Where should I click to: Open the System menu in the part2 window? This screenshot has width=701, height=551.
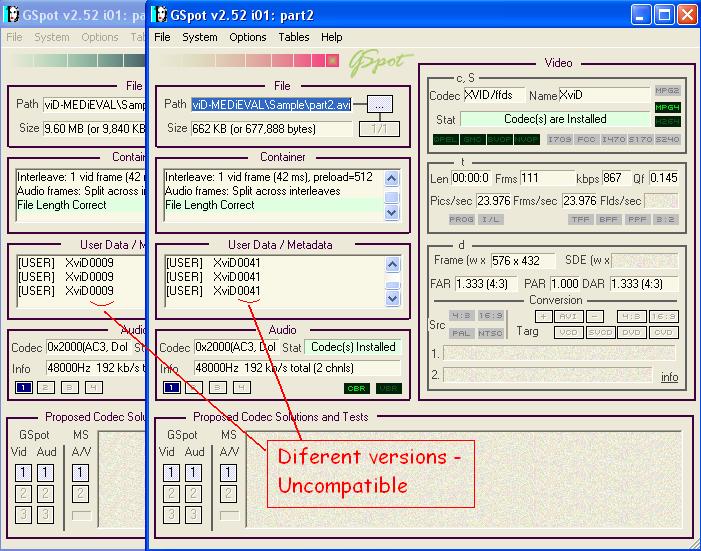tap(199, 37)
